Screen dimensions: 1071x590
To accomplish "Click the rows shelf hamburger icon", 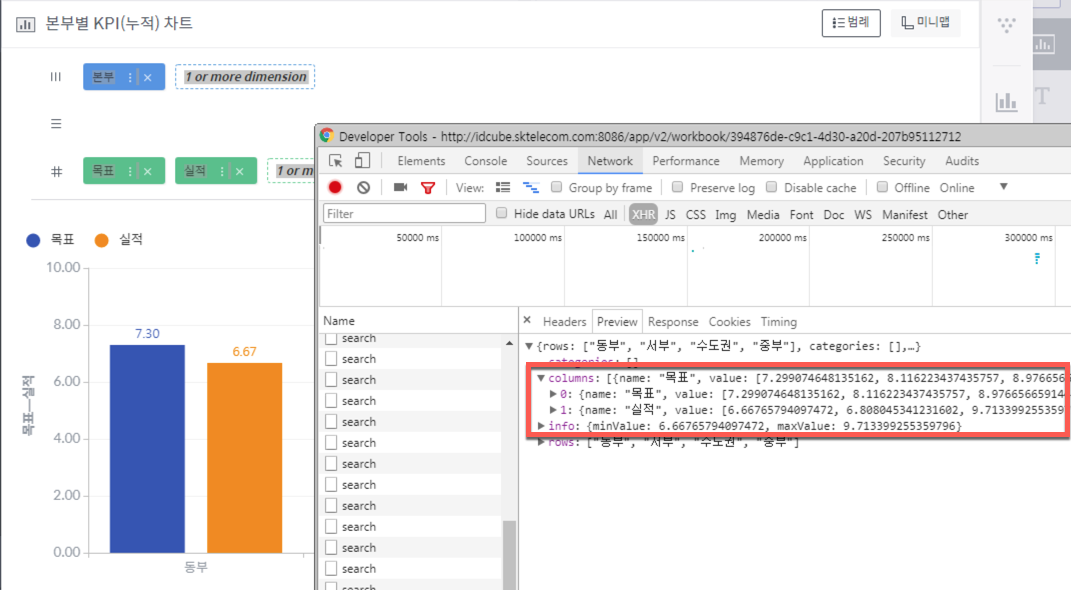I will 56,124.
